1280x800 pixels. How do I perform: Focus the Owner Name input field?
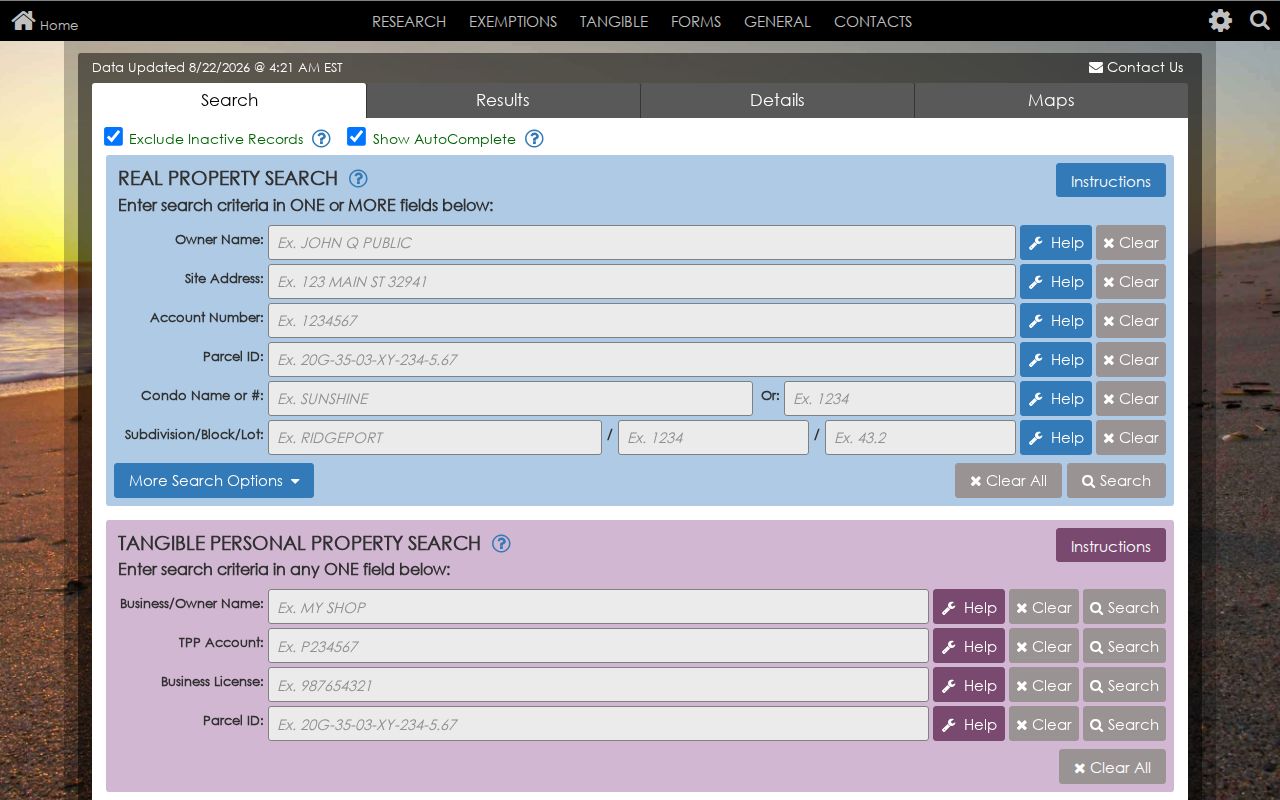(x=642, y=242)
